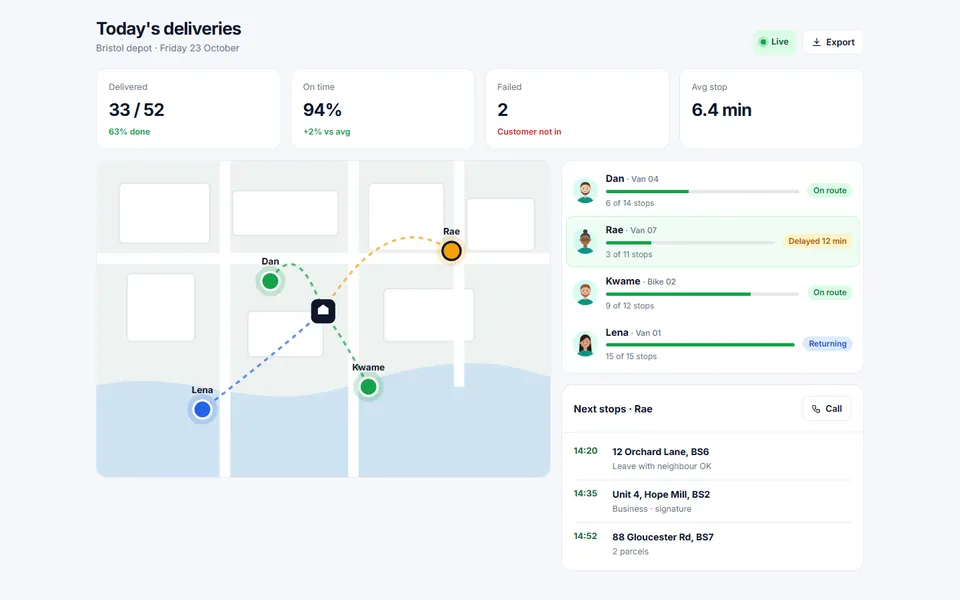The image size is (960, 600).
Task: Click 'Leave with neighbour OK' note
Action: (662, 467)
